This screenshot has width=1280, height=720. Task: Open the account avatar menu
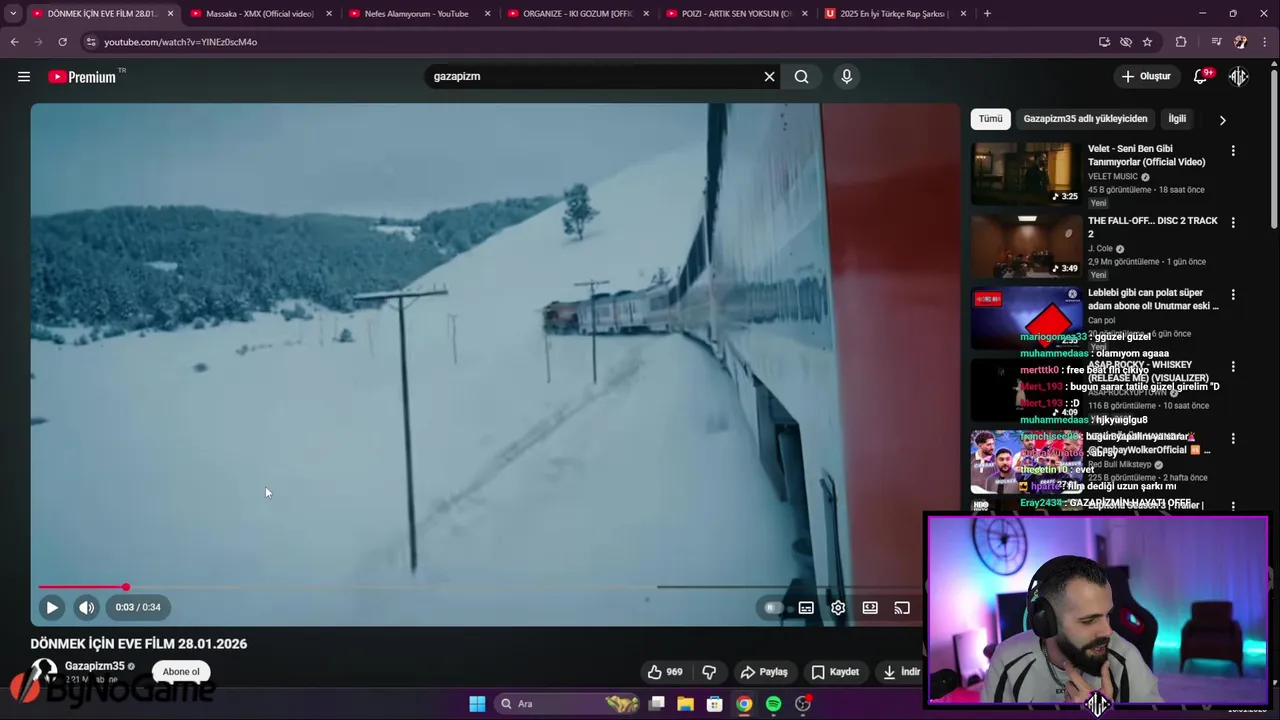(1239, 76)
